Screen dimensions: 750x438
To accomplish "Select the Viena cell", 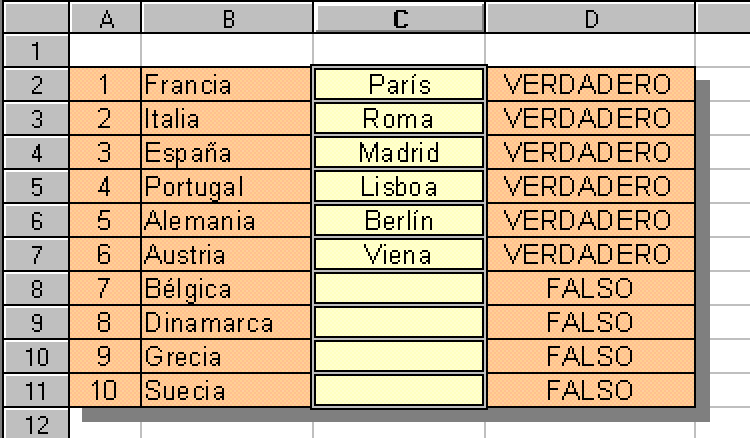I will click(x=399, y=255).
